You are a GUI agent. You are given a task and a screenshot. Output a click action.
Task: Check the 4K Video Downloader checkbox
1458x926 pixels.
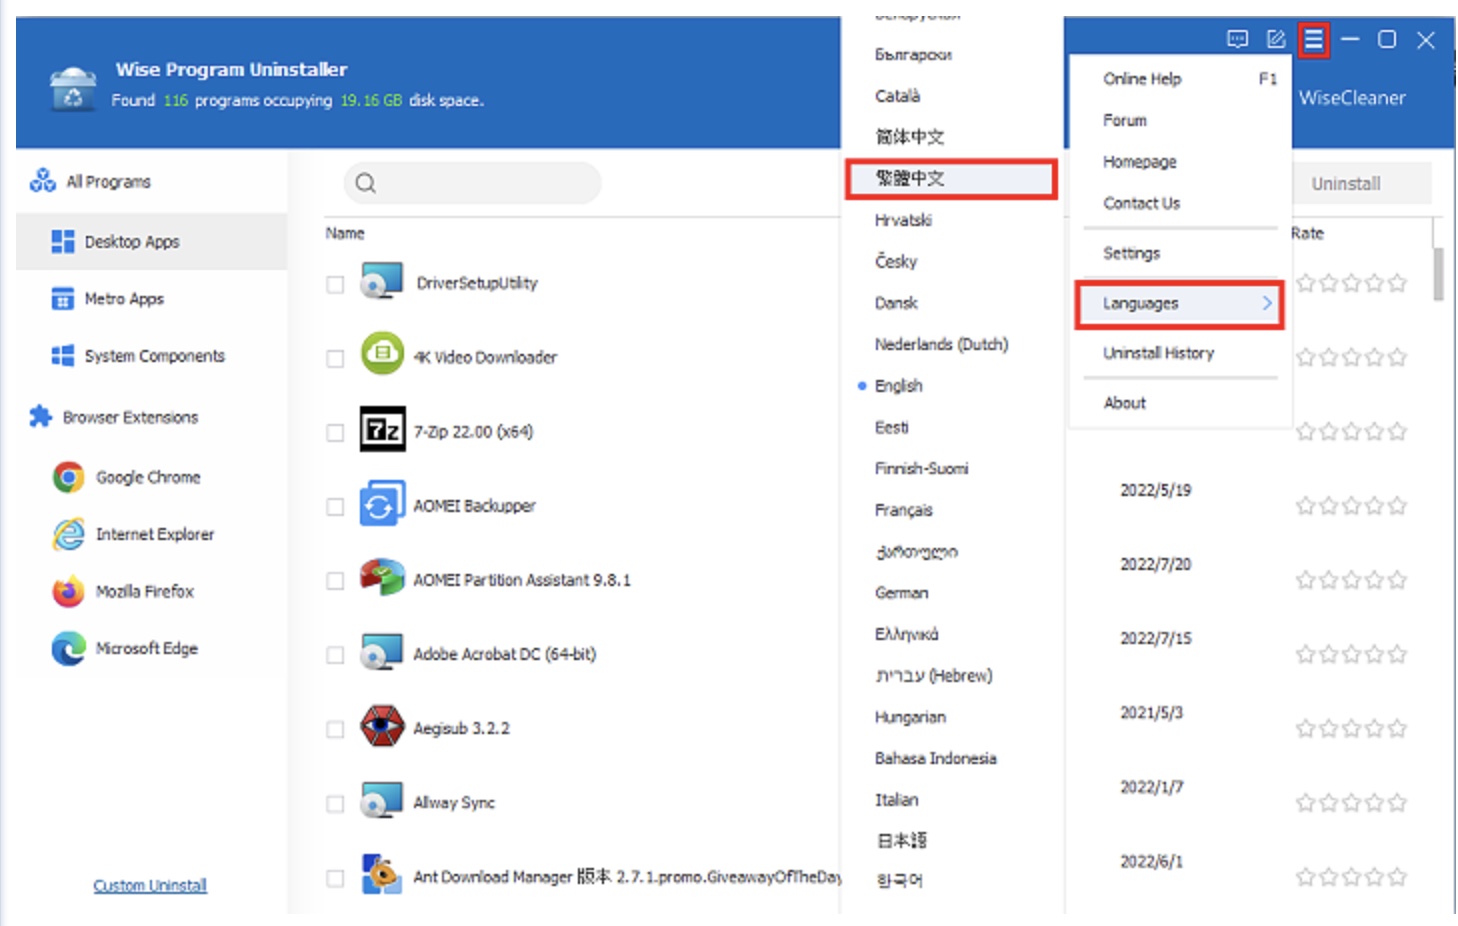point(335,359)
